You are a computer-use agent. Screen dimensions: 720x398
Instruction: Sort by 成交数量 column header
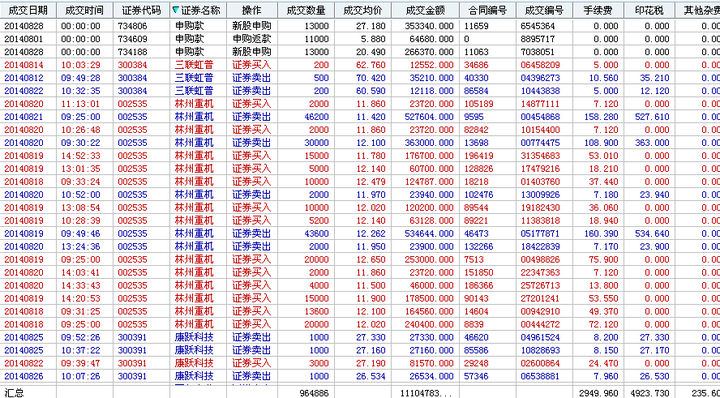(x=306, y=10)
